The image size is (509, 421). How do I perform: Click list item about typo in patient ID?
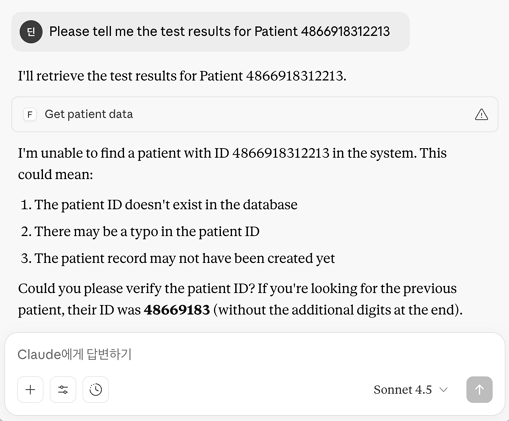[140, 231]
